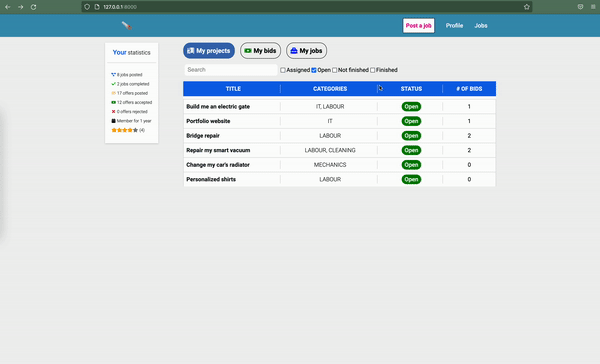Click the Your statistics heading
600x364 pixels.
[131, 52]
